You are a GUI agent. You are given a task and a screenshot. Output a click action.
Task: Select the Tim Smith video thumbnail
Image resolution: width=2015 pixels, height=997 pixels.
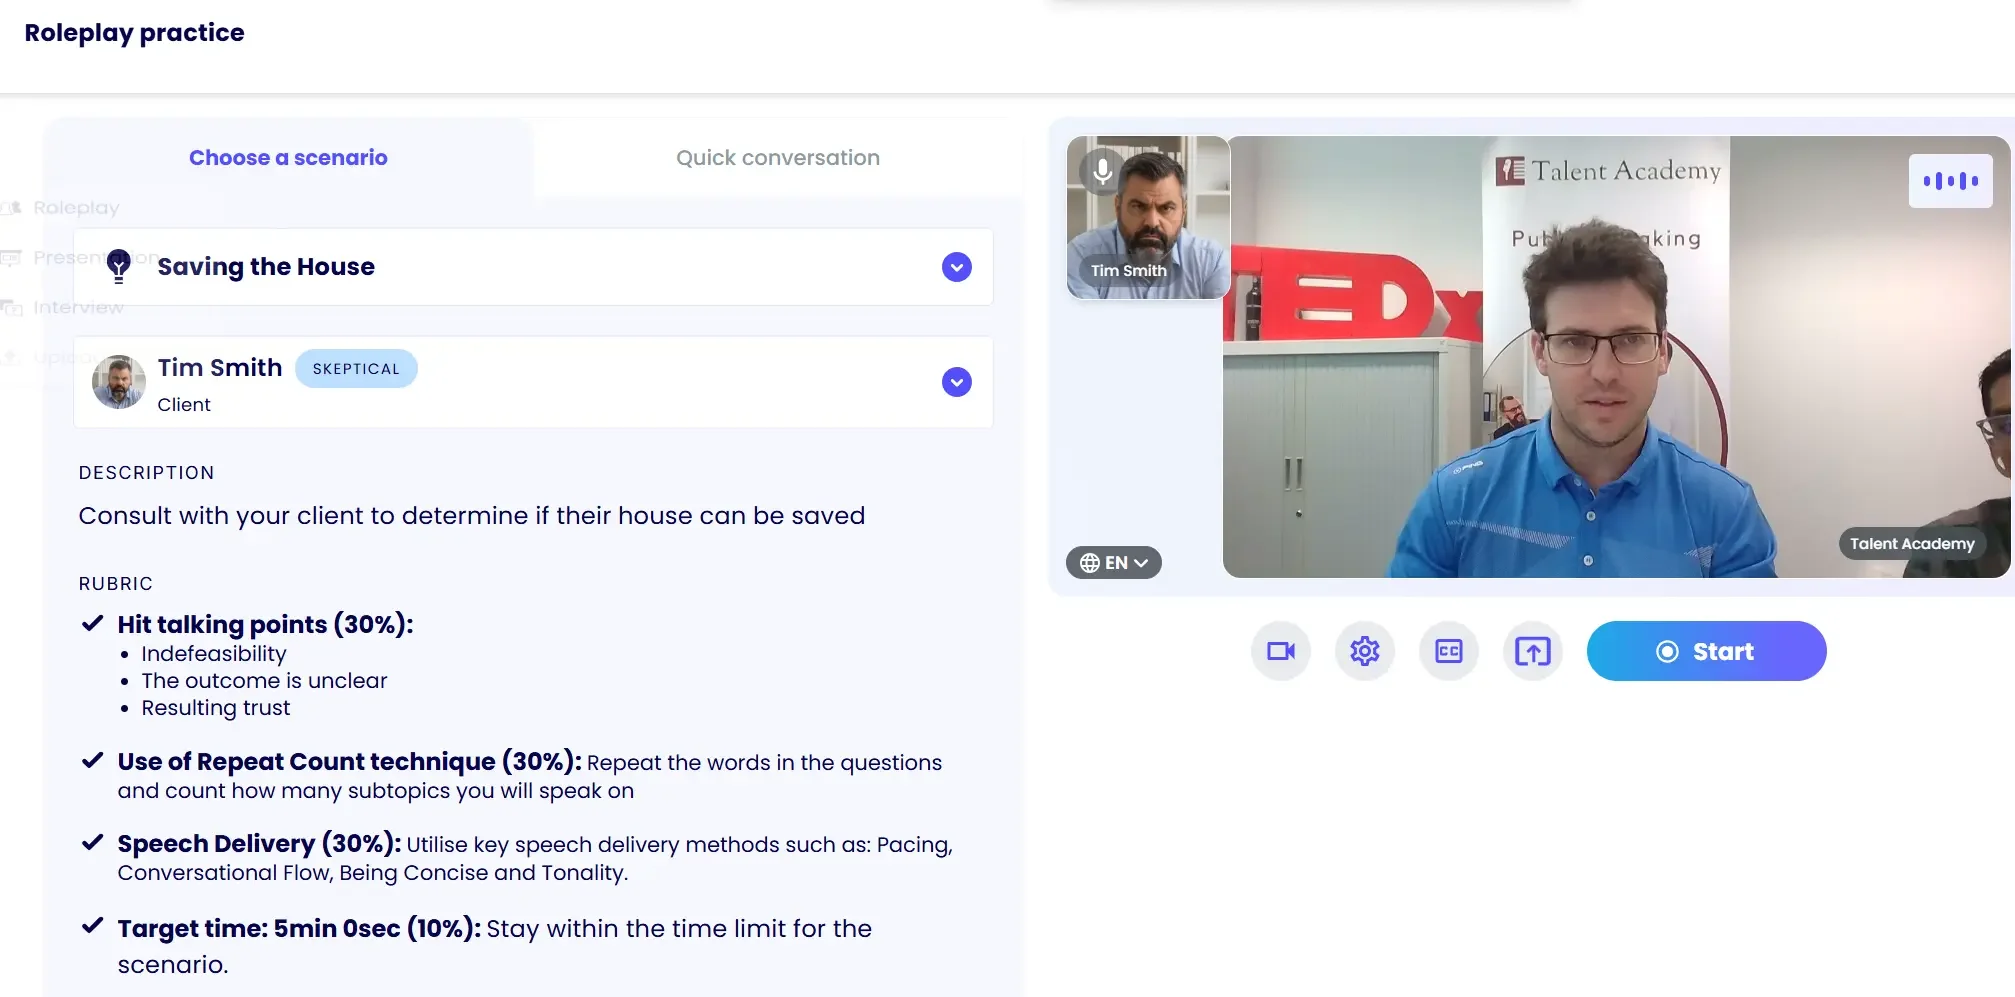[x=1148, y=217]
